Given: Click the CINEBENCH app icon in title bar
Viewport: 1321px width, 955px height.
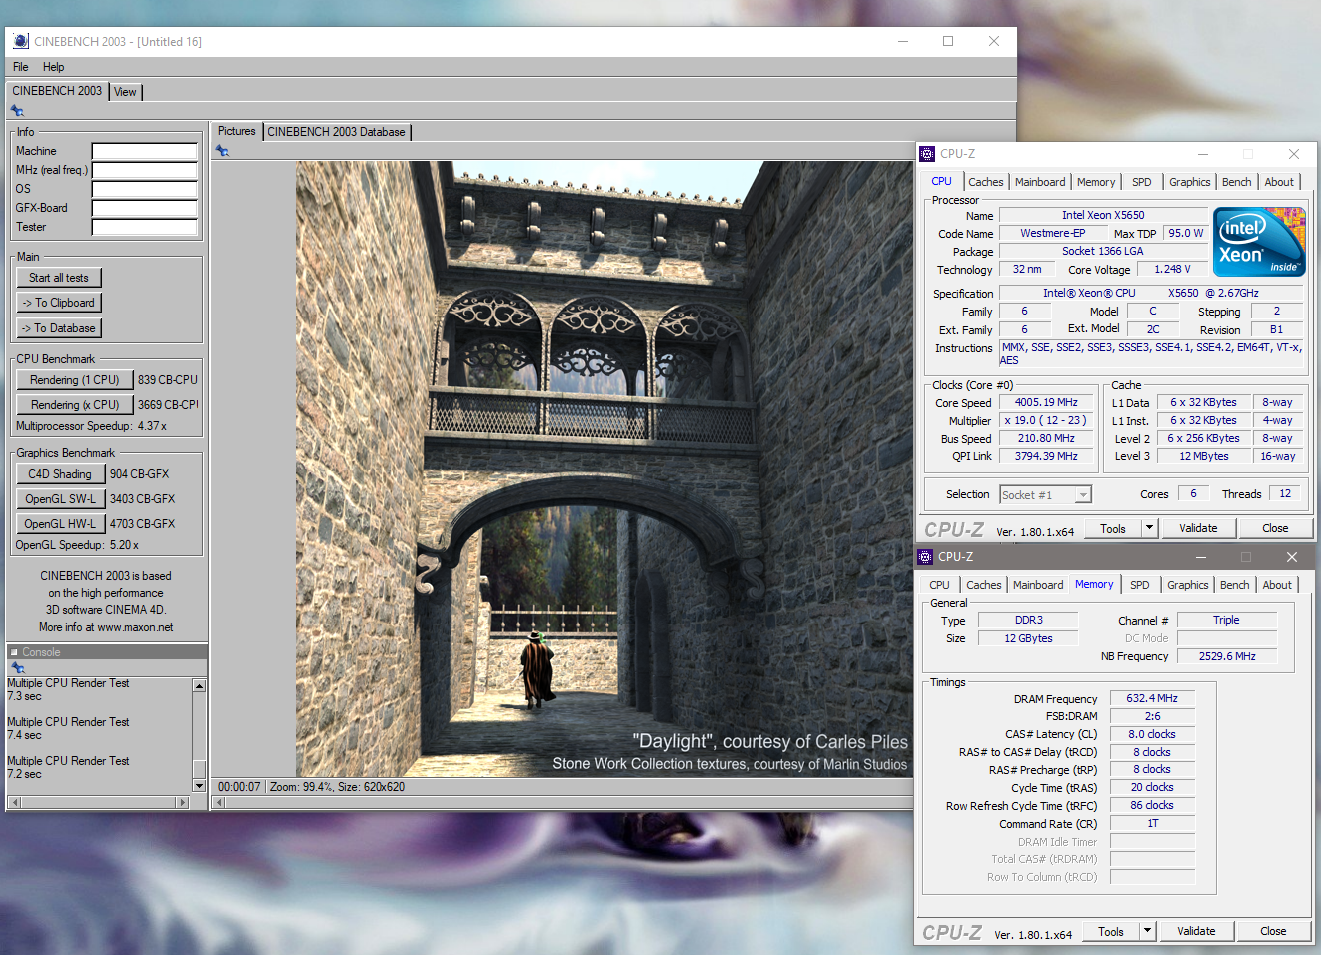Looking at the screenshot, I should tap(21, 41).
